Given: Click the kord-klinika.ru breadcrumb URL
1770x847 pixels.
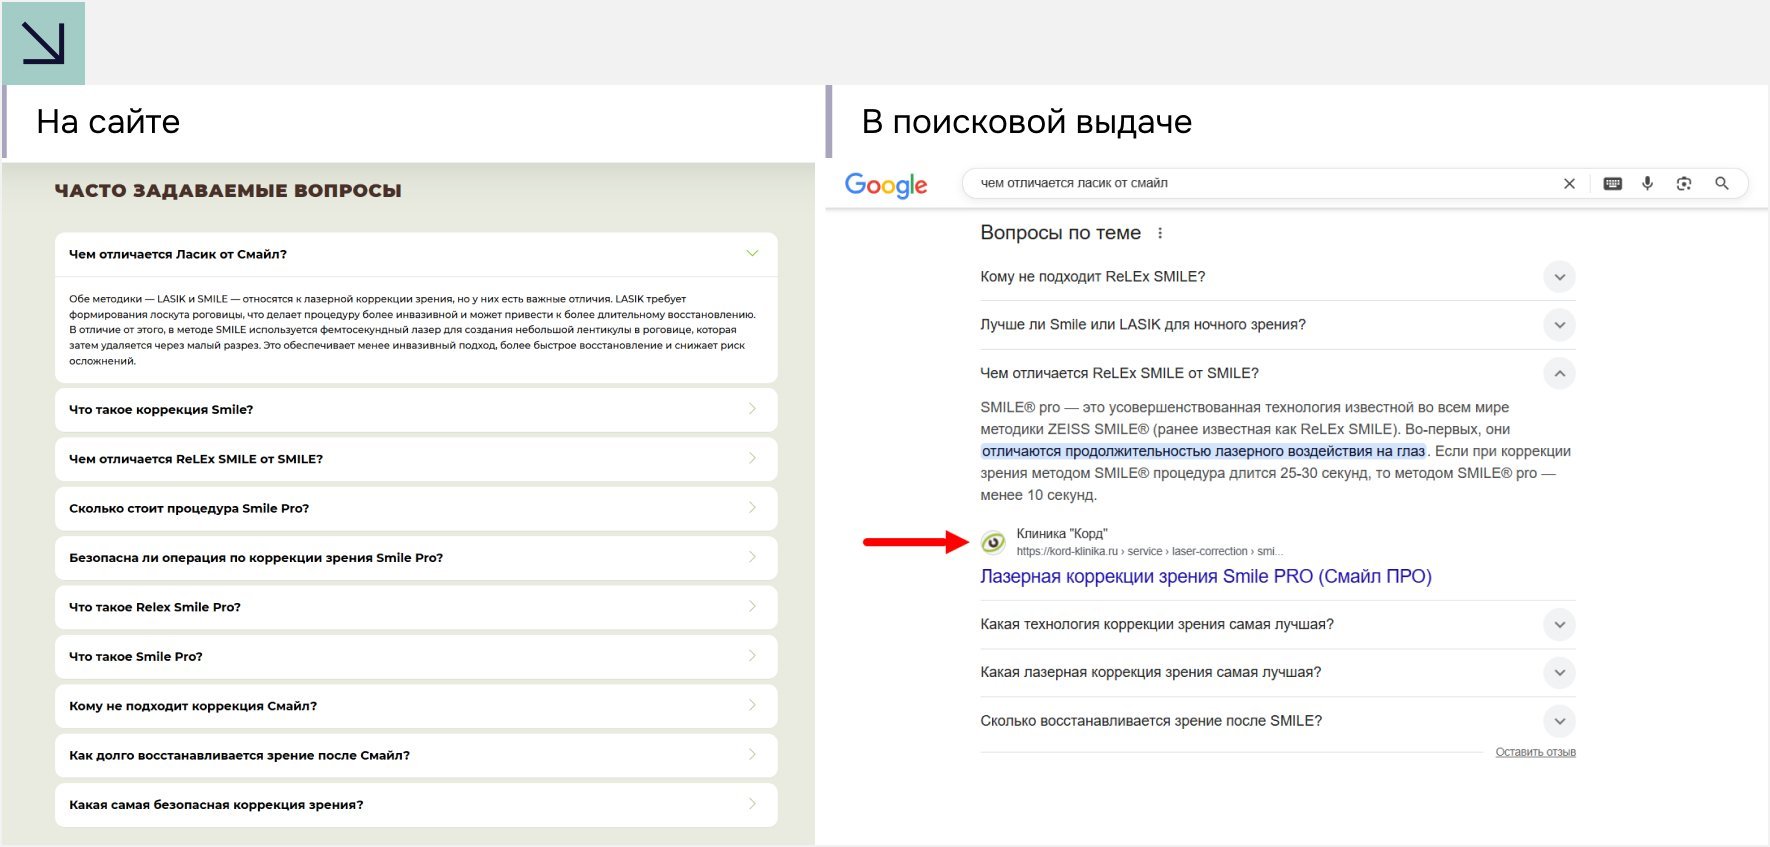Looking at the screenshot, I should tap(1149, 551).
